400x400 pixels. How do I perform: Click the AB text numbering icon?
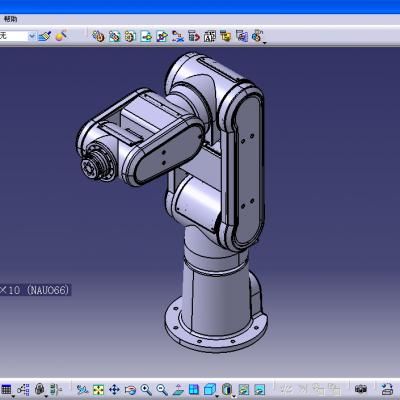[x=210, y=36]
